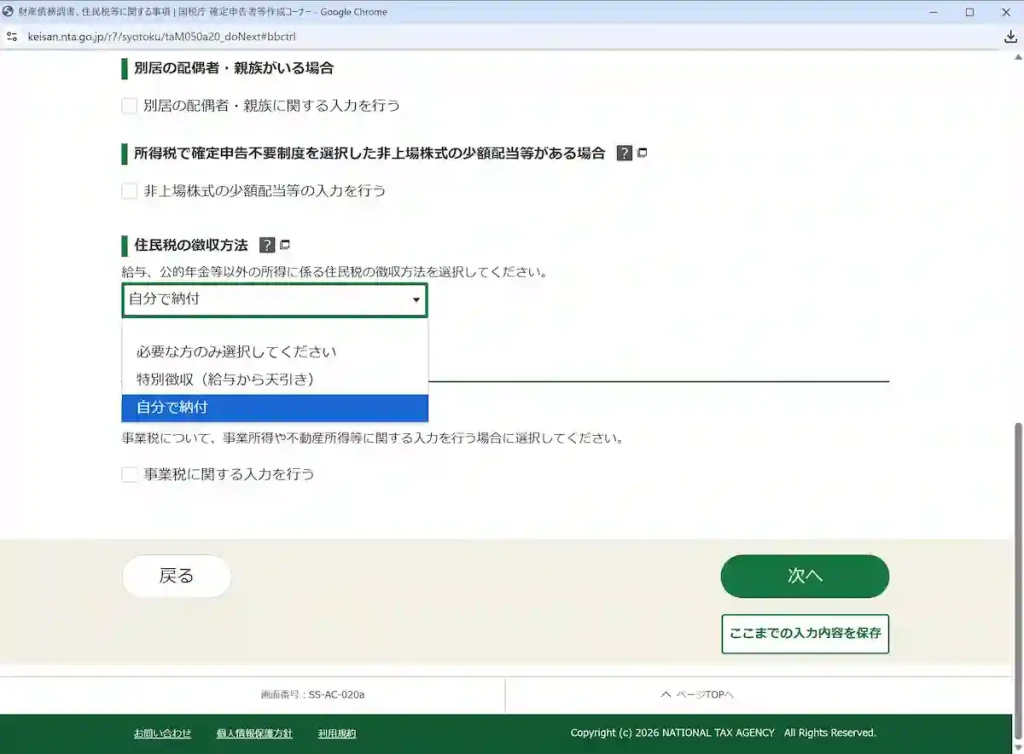
Task: Click ここまでの入力内容を保存
Action: (804, 633)
